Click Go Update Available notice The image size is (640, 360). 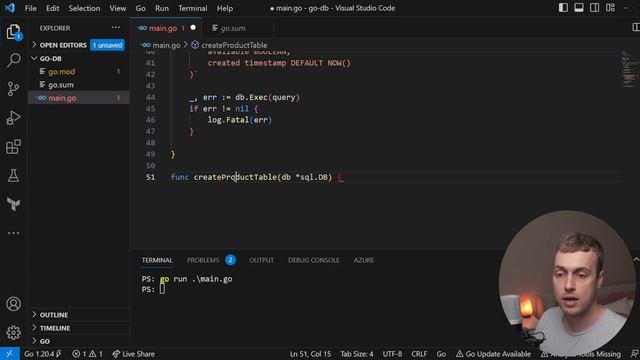[493, 354]
